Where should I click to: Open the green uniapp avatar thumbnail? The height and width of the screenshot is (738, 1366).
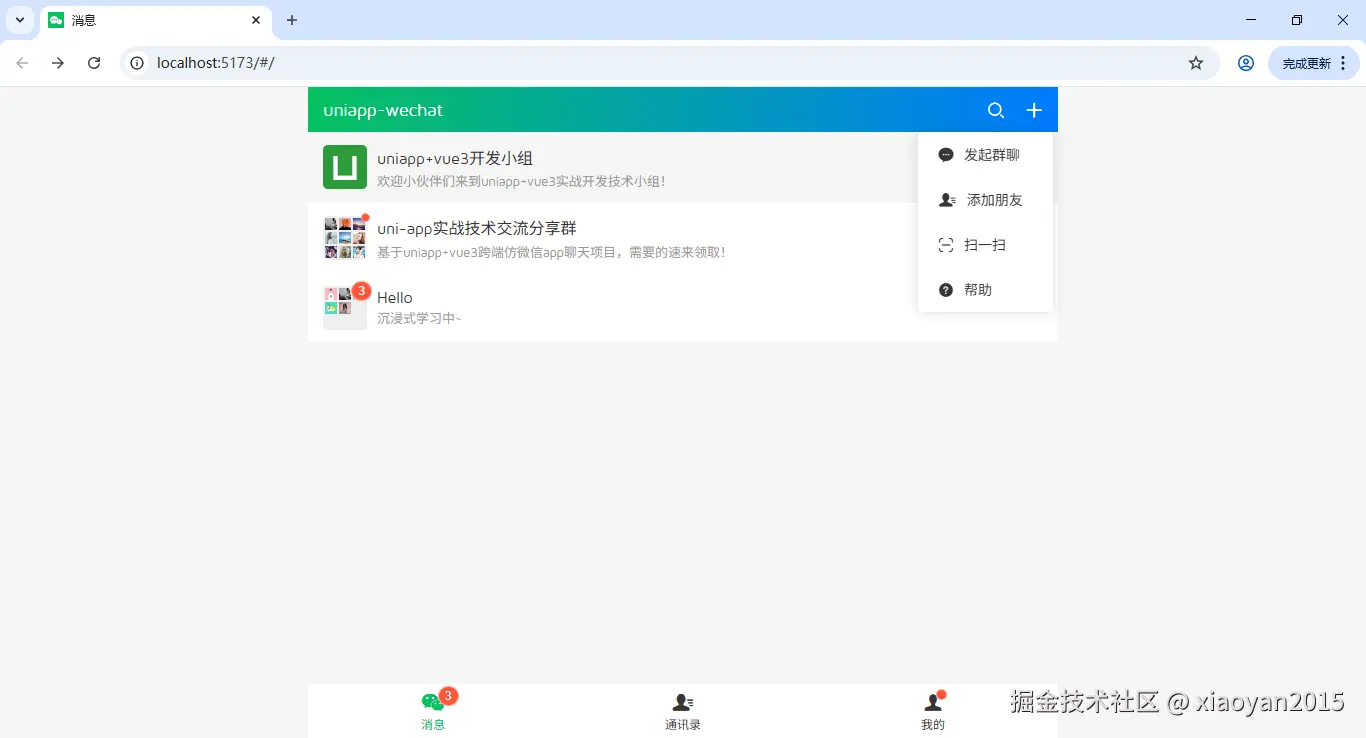[345, 167]
